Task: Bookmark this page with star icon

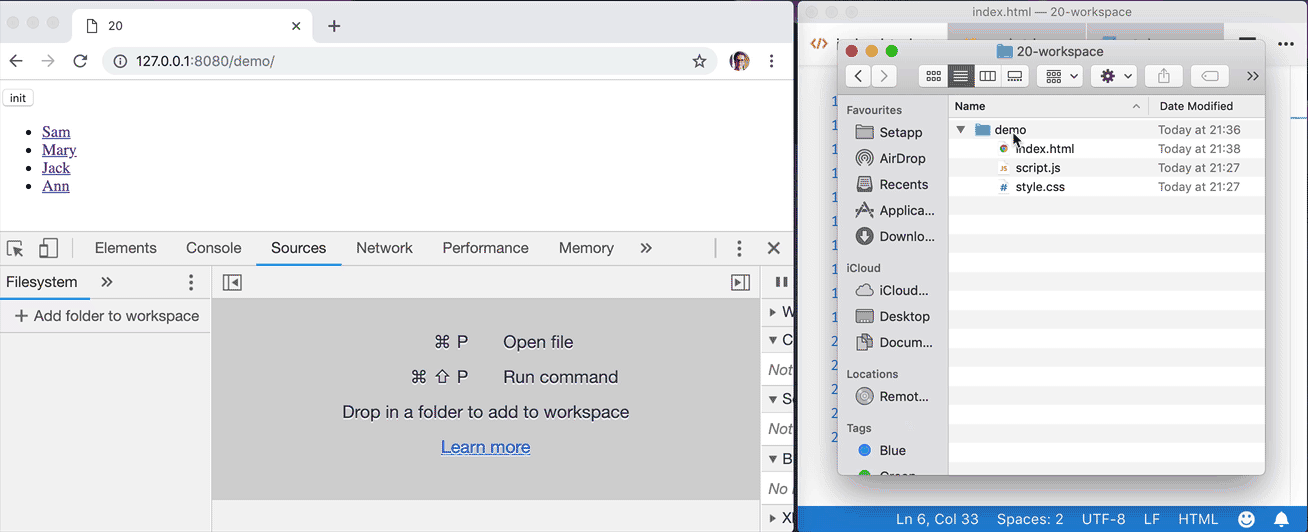Action: [x=699, y=61]
